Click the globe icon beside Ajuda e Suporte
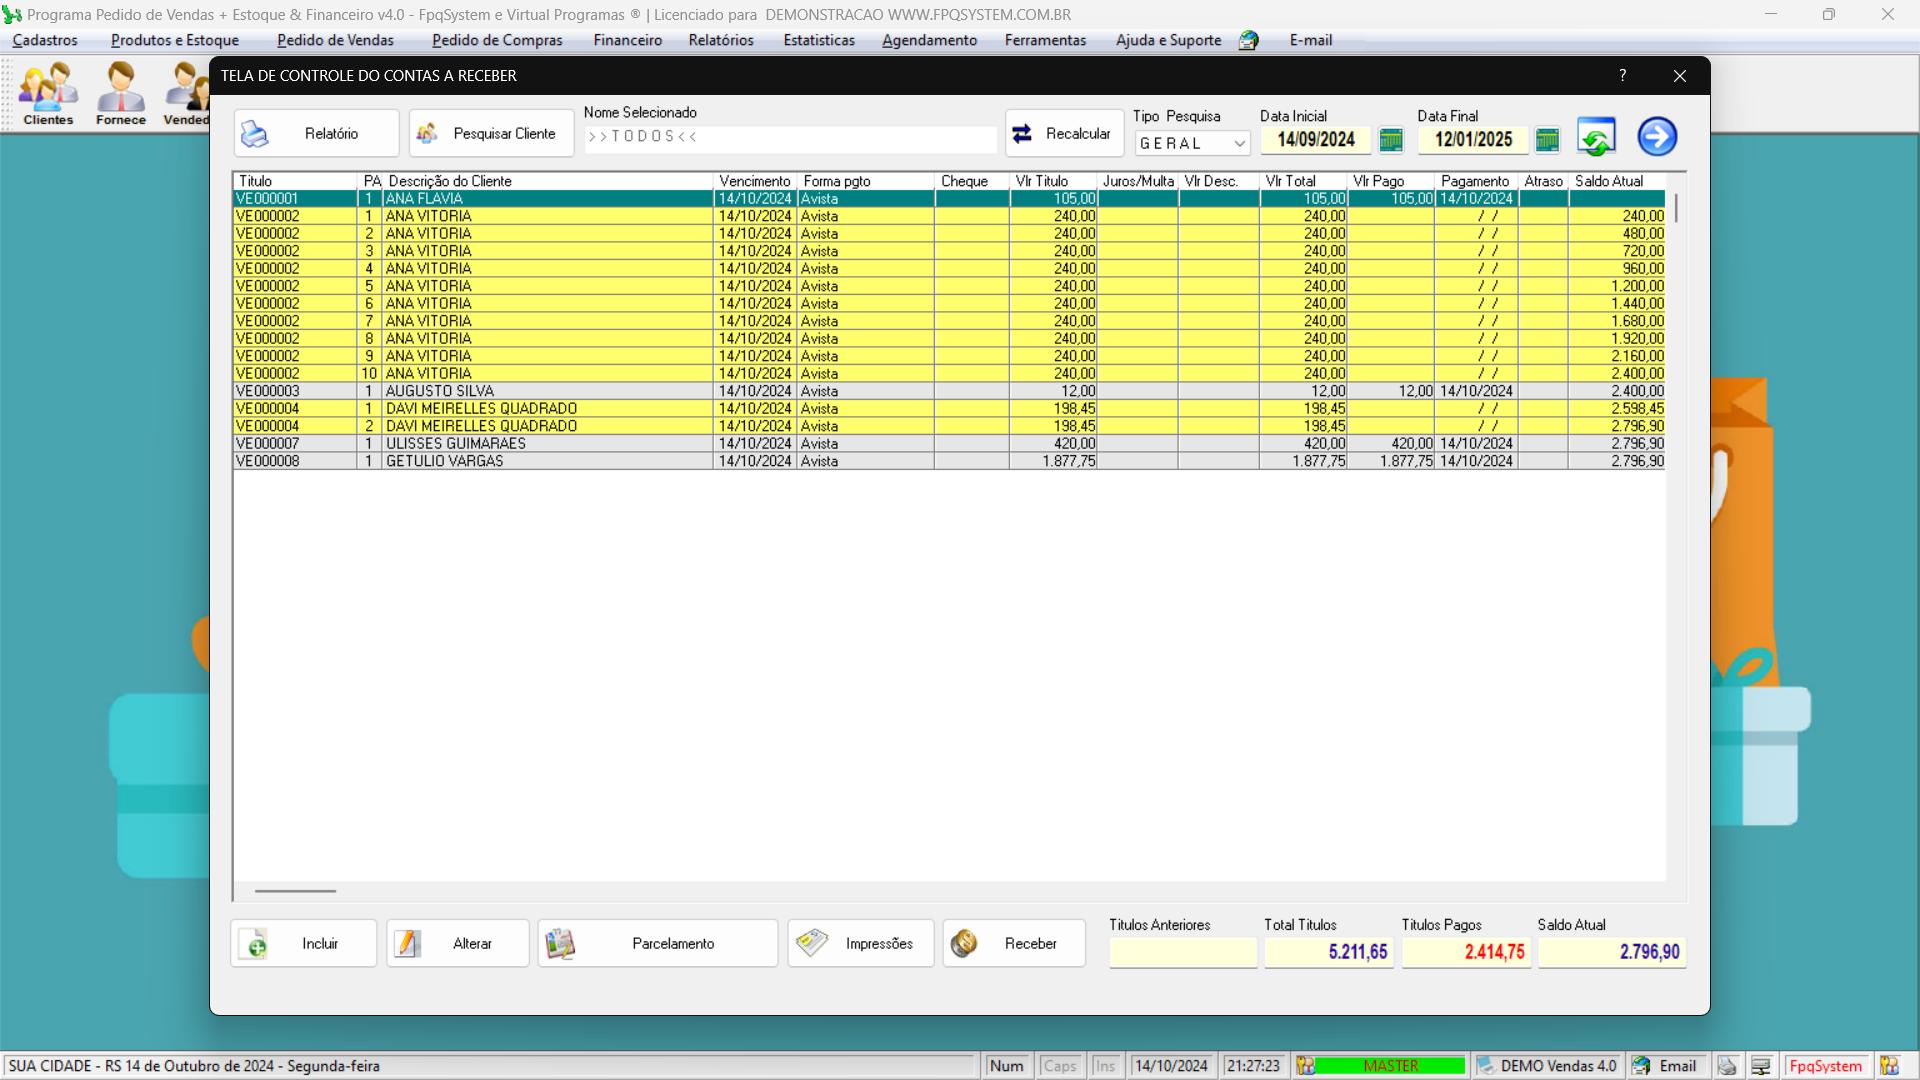Viewport: 1920px width, 1080px height. point(1248,40)
